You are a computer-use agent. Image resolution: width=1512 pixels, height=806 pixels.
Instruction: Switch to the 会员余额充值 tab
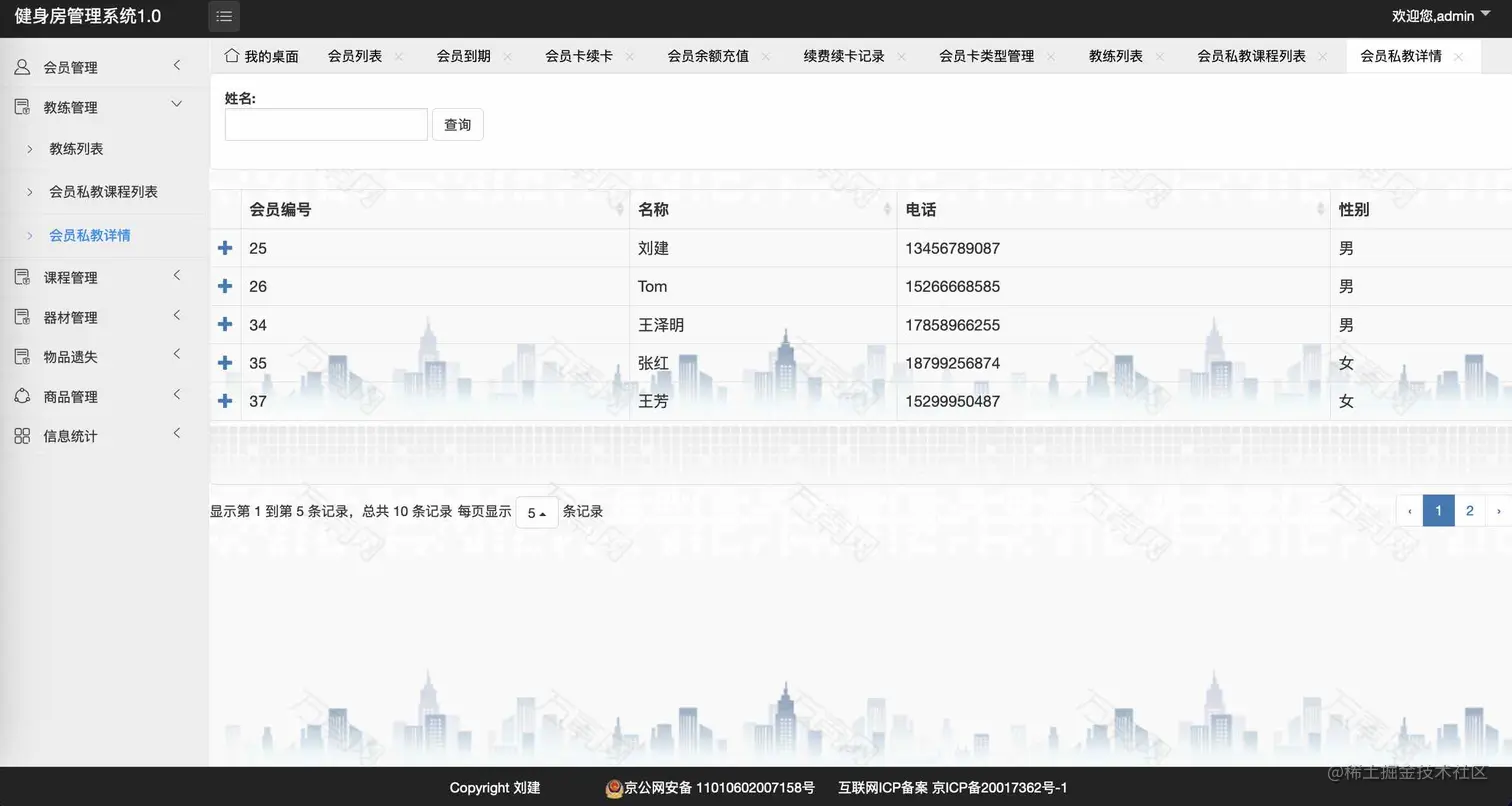tap(708, 56)
